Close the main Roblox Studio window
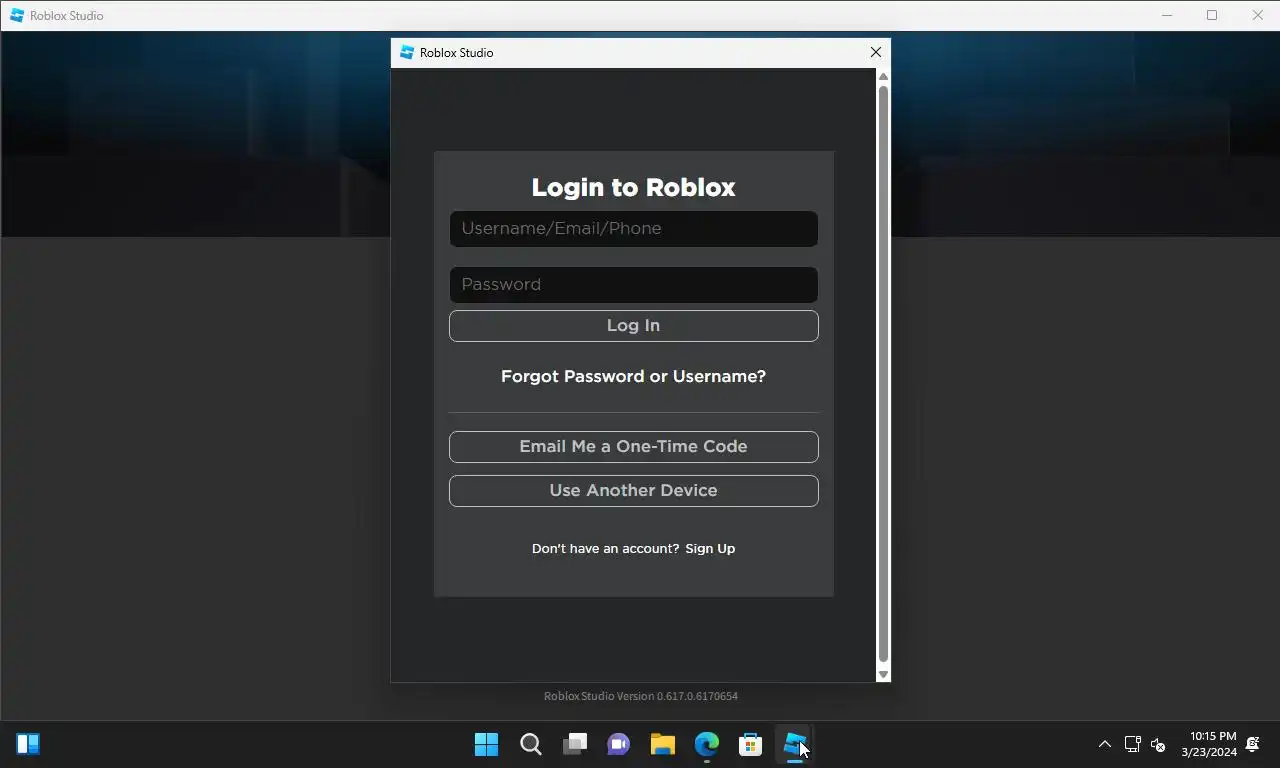Screen dimensions: 1280x768 1258,15
